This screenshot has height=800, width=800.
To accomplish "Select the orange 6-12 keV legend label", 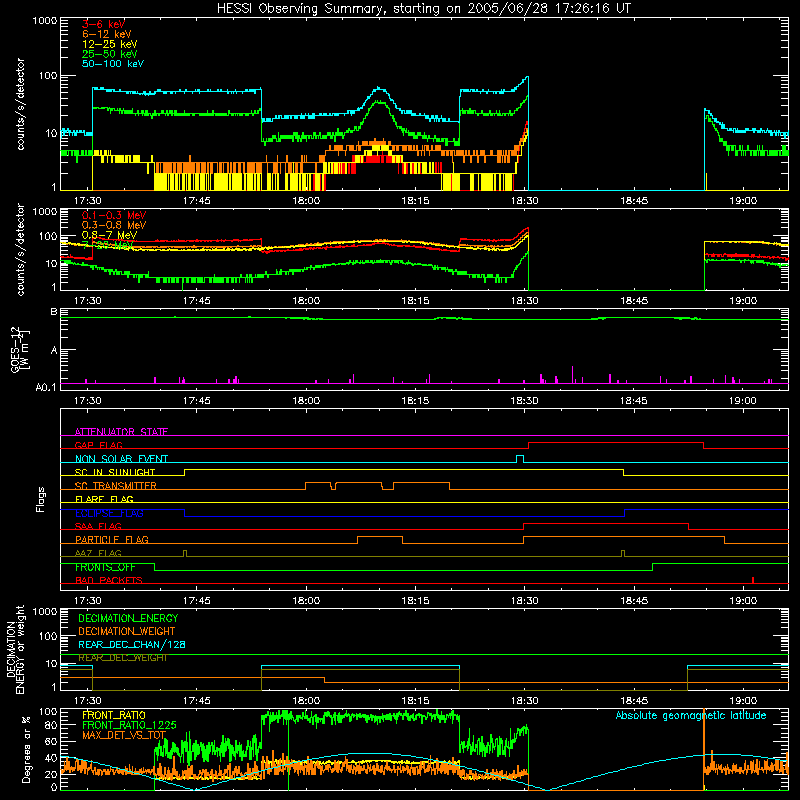I will click(x=107, y=34).
